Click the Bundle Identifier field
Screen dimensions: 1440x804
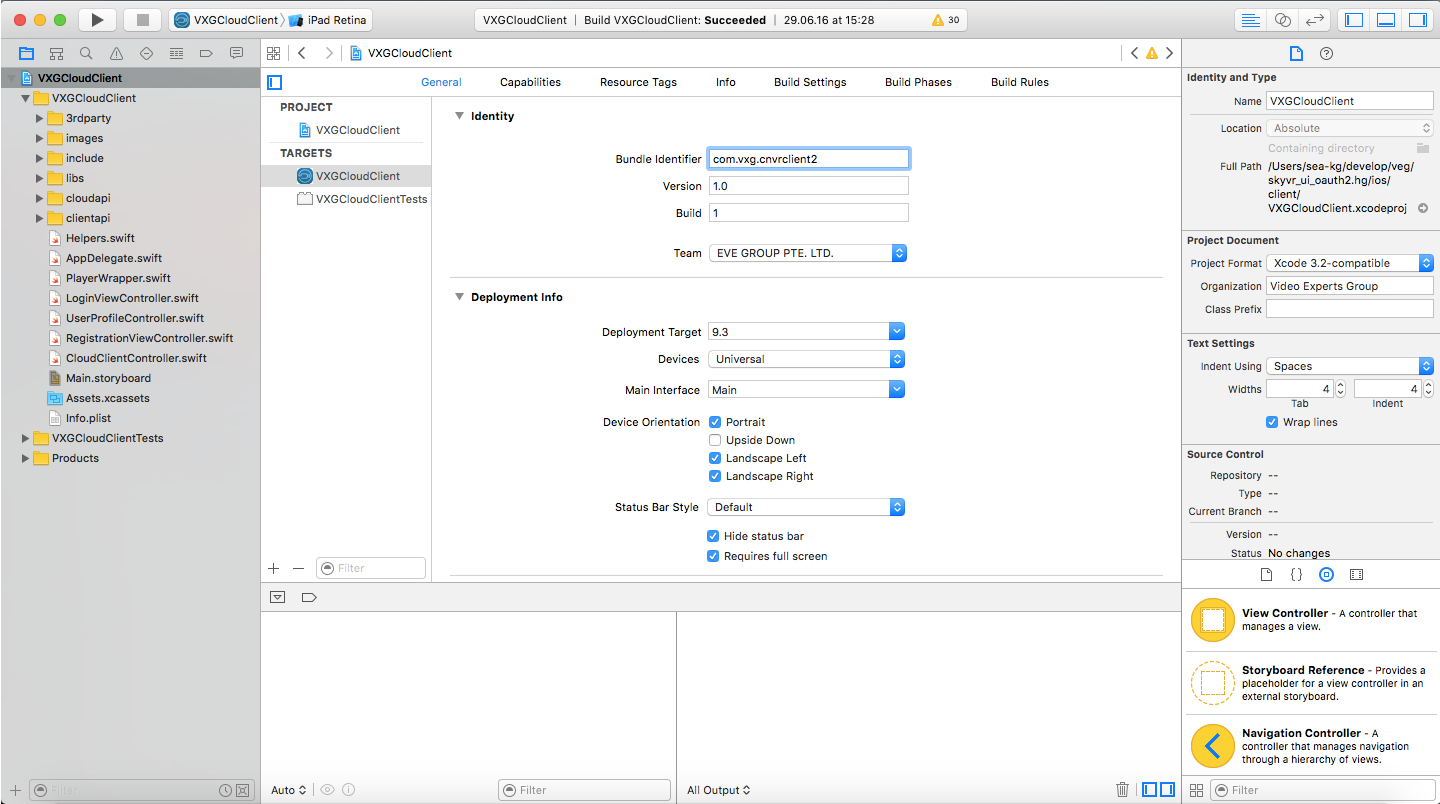click(808, 158)
